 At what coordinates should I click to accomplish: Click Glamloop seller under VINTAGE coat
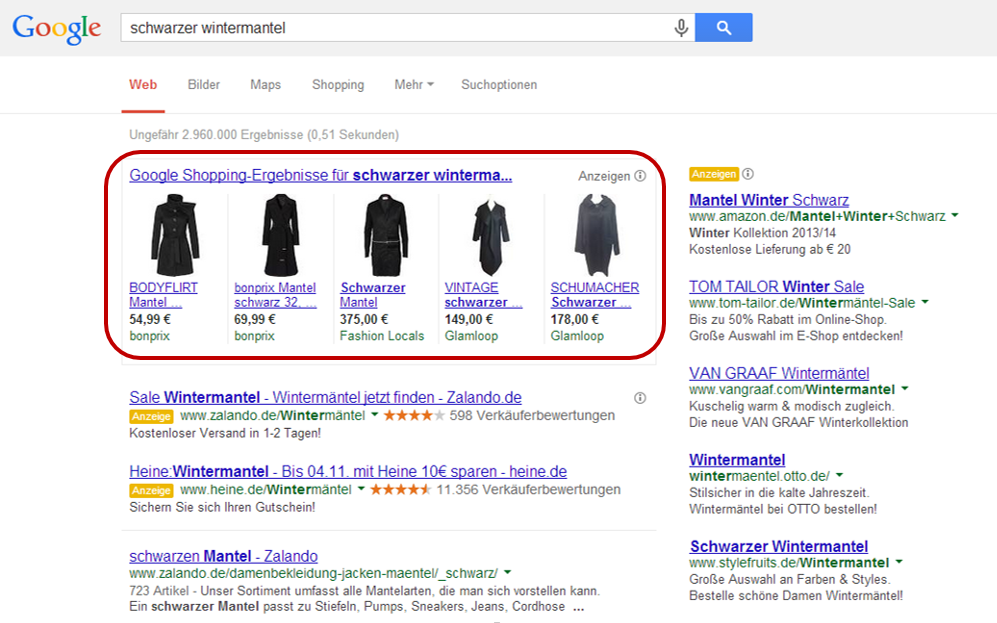[x=471, y=336]
